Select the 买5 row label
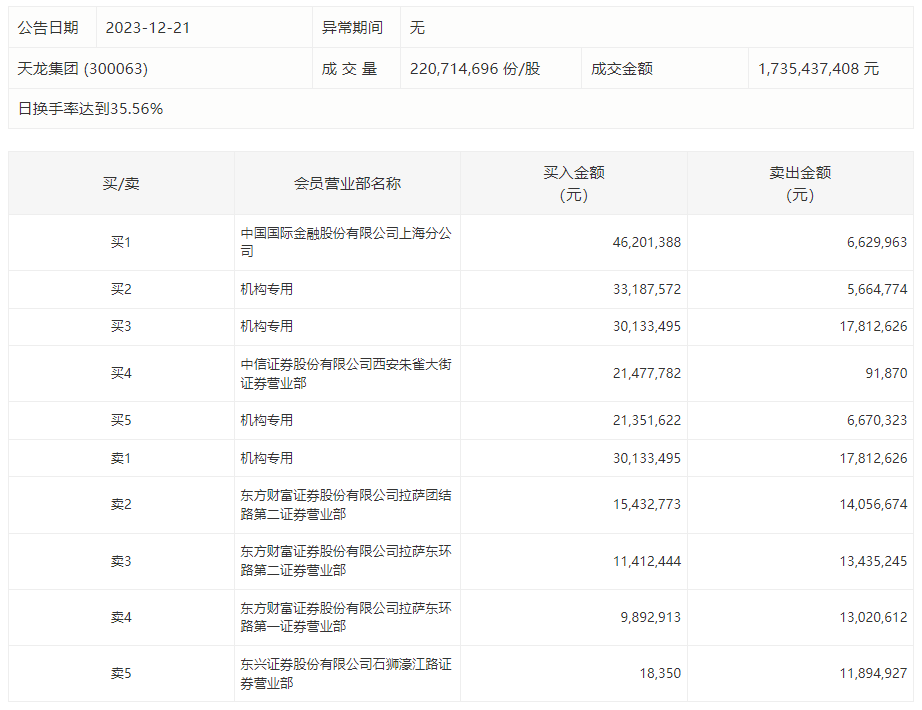The width and height of the screenshot is (922, 710). coord(121,421)
